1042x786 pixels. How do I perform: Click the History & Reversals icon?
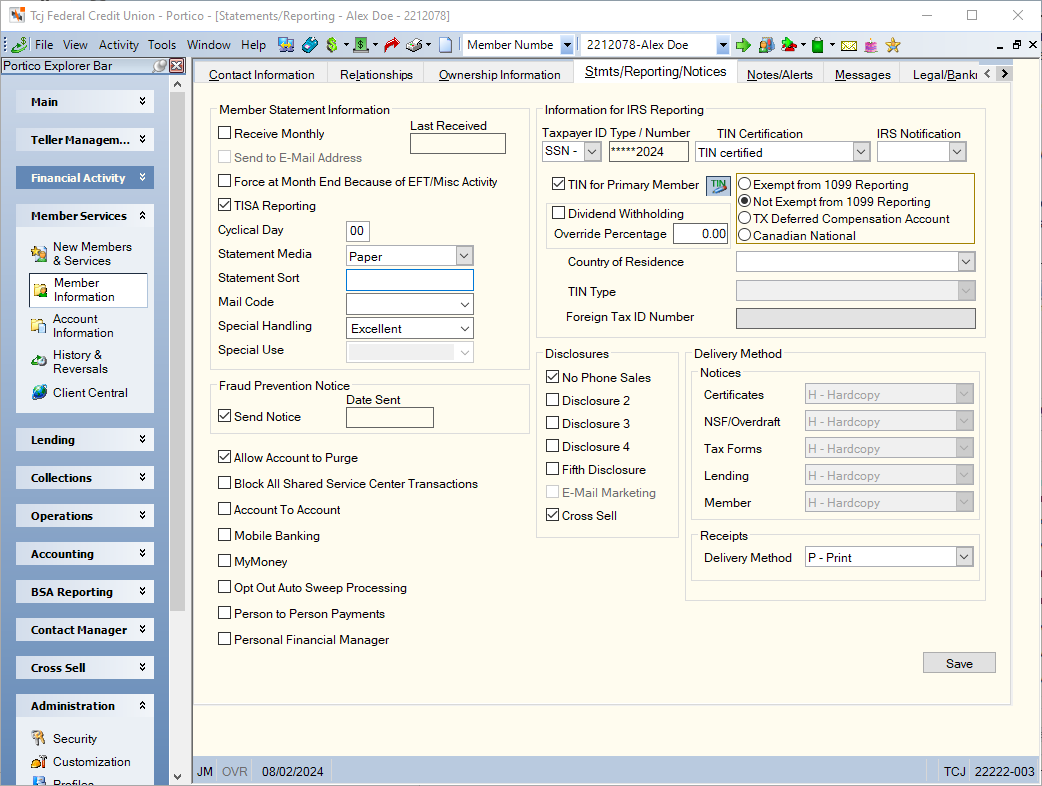(x=39, y=361)
